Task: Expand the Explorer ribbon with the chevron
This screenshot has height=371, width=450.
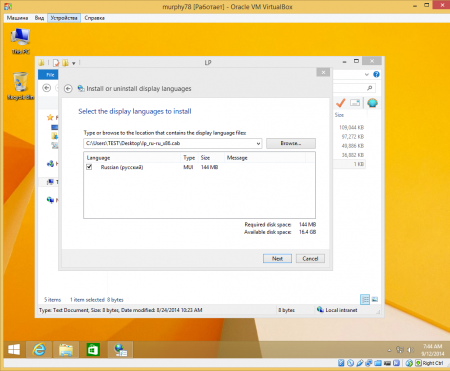Action: pyautogui.click(x=367, y=75)
